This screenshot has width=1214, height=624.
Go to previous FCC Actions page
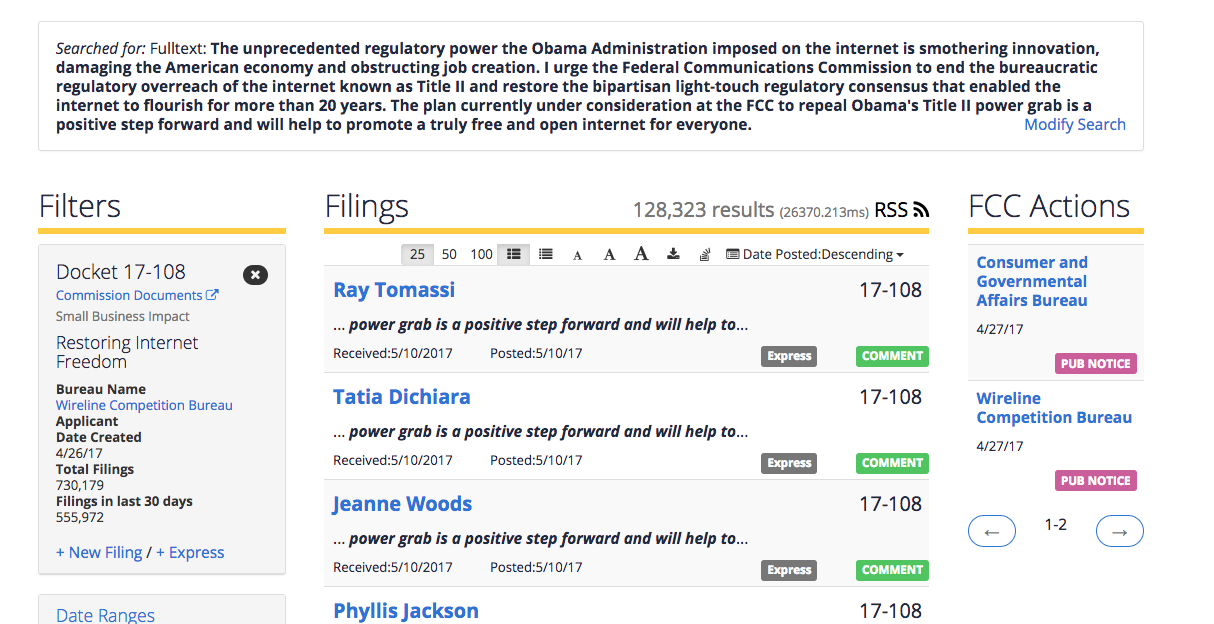[x=992, y=531]
